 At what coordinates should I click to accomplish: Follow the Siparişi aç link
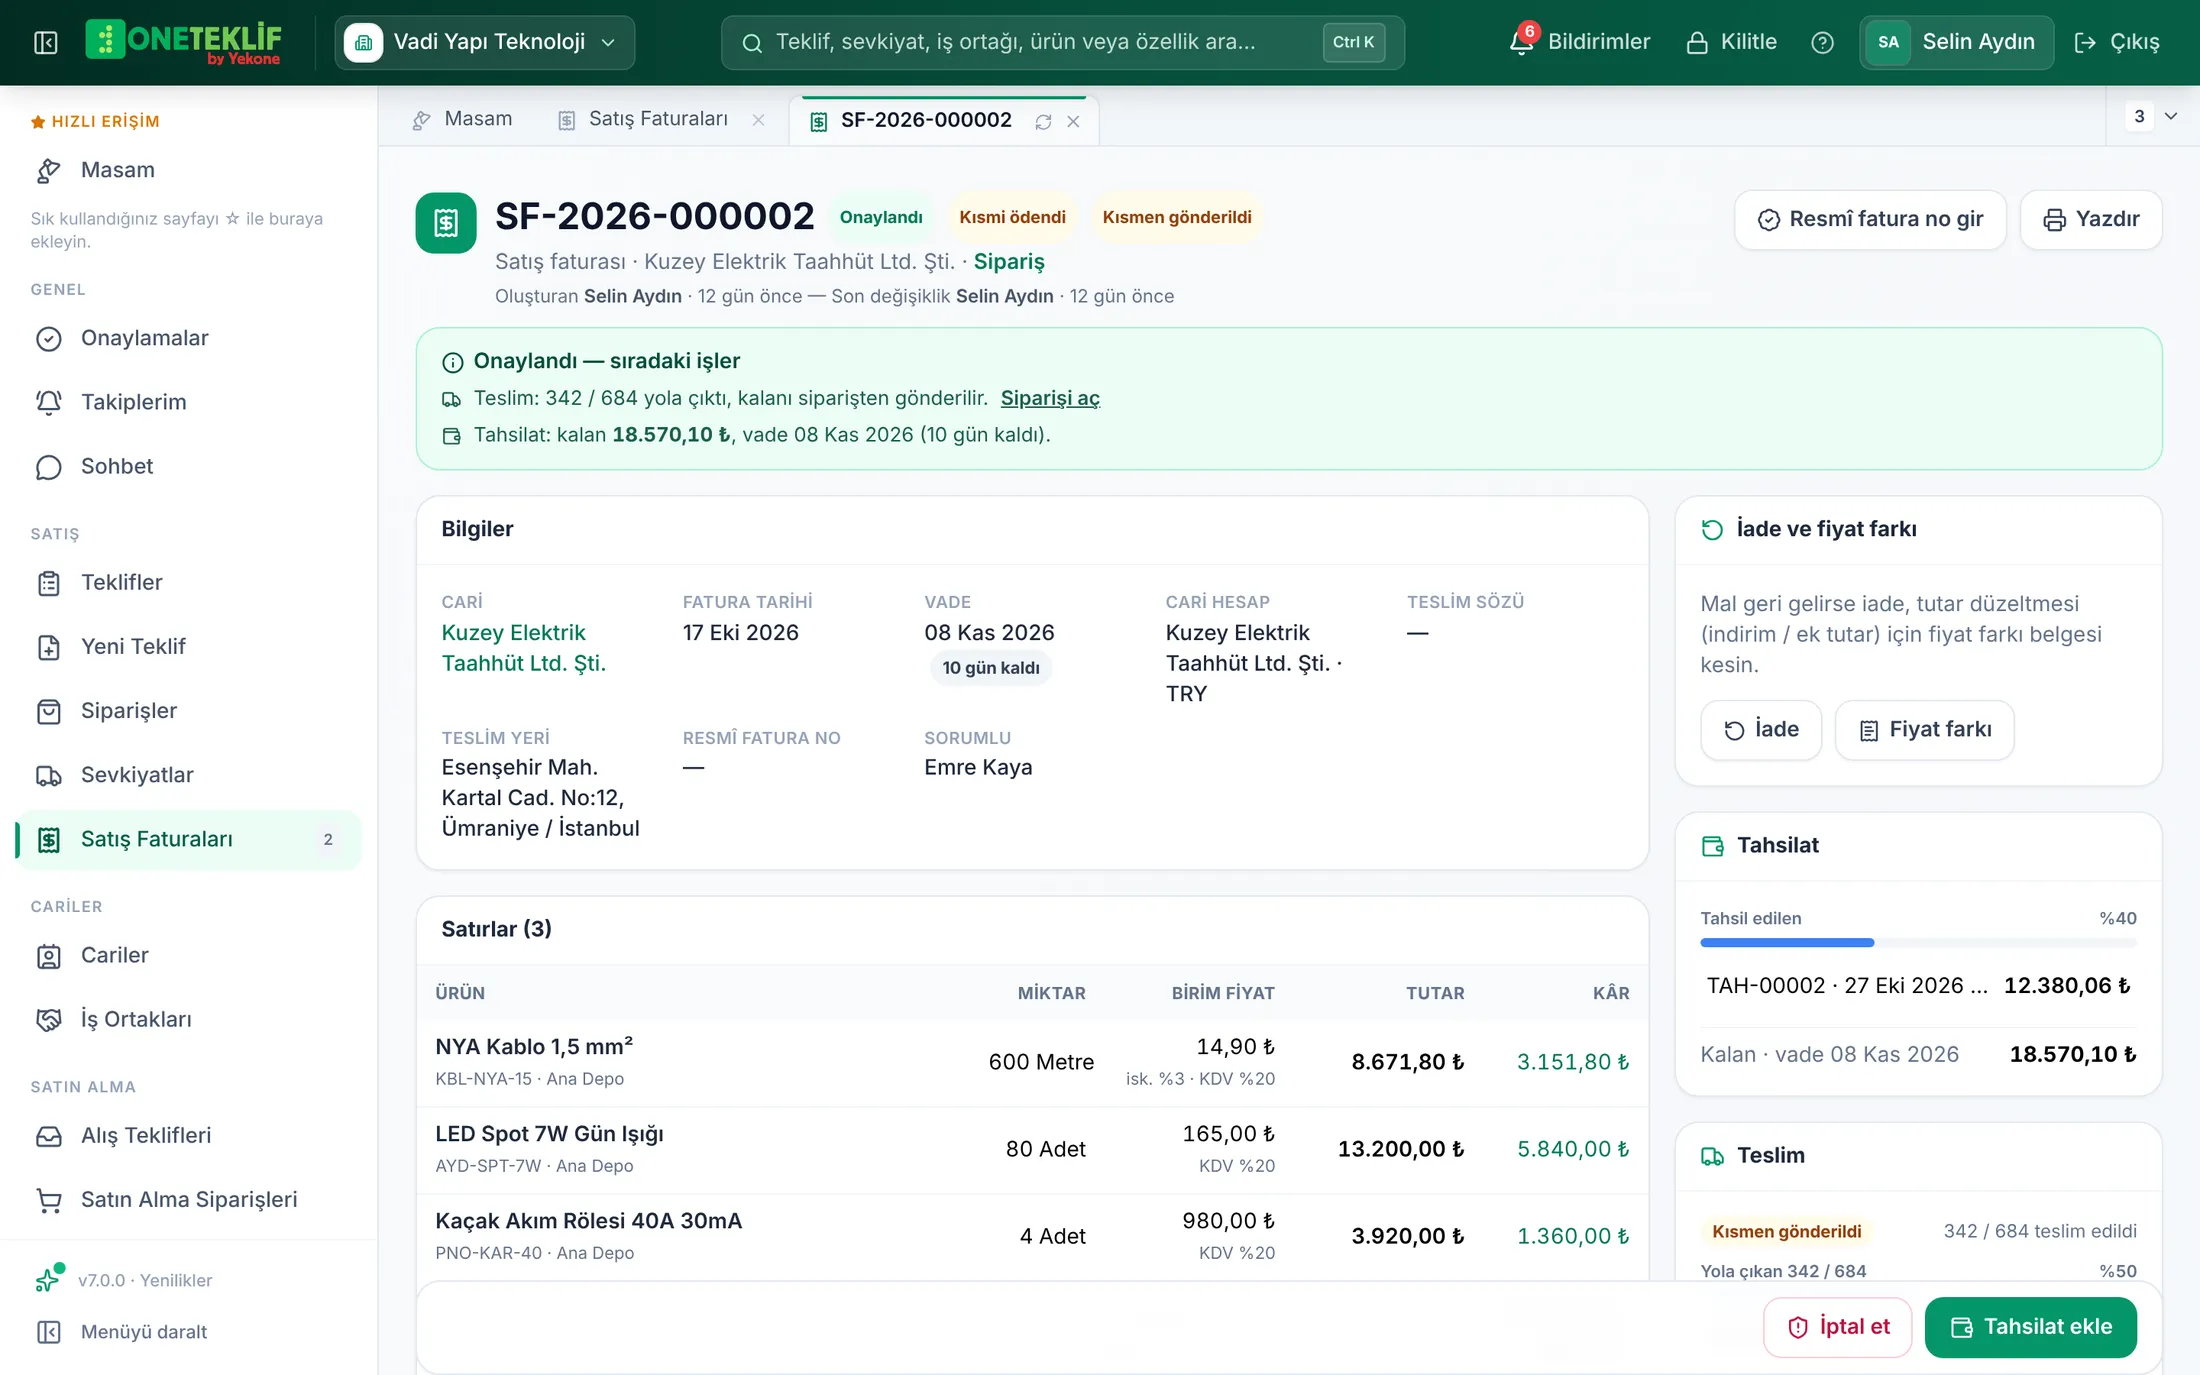[x=1050, y=398]
